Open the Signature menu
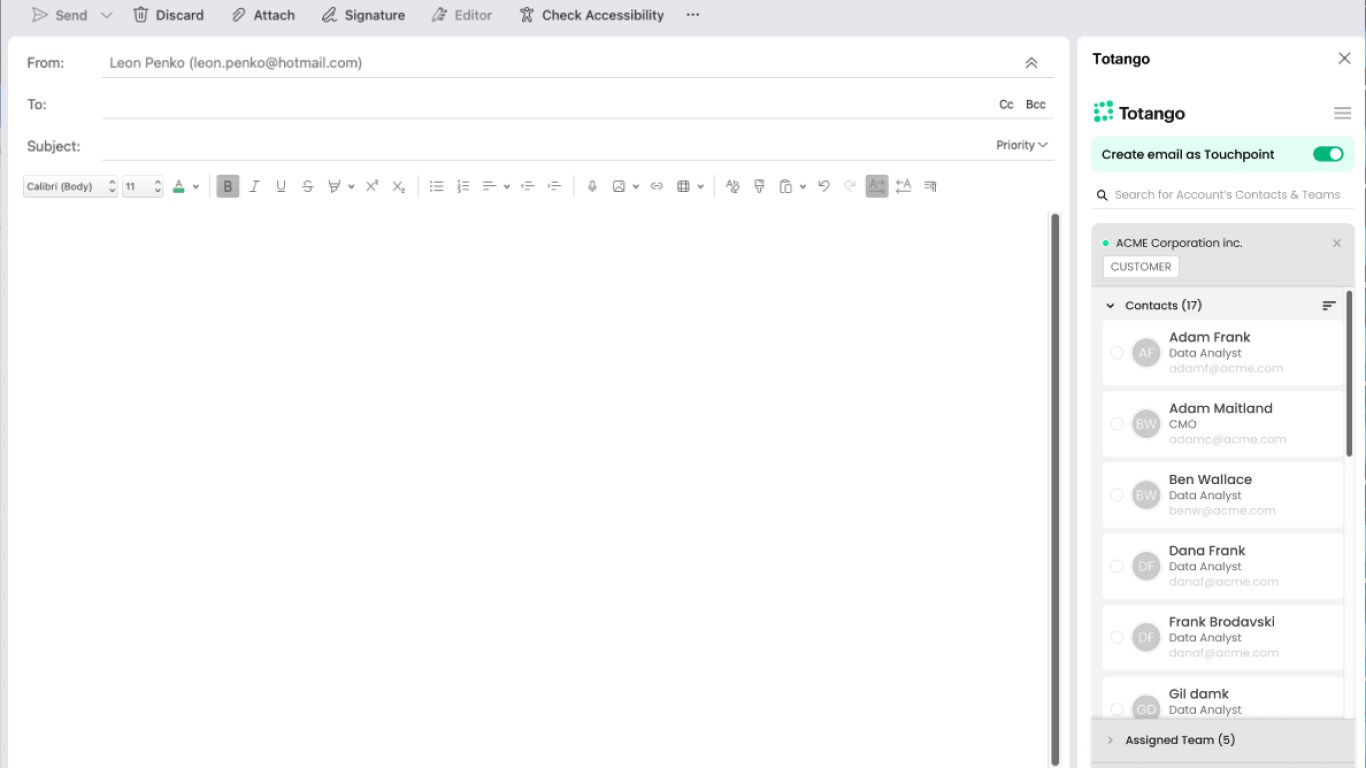This screenshot has width=1366, height=768. 363,15
